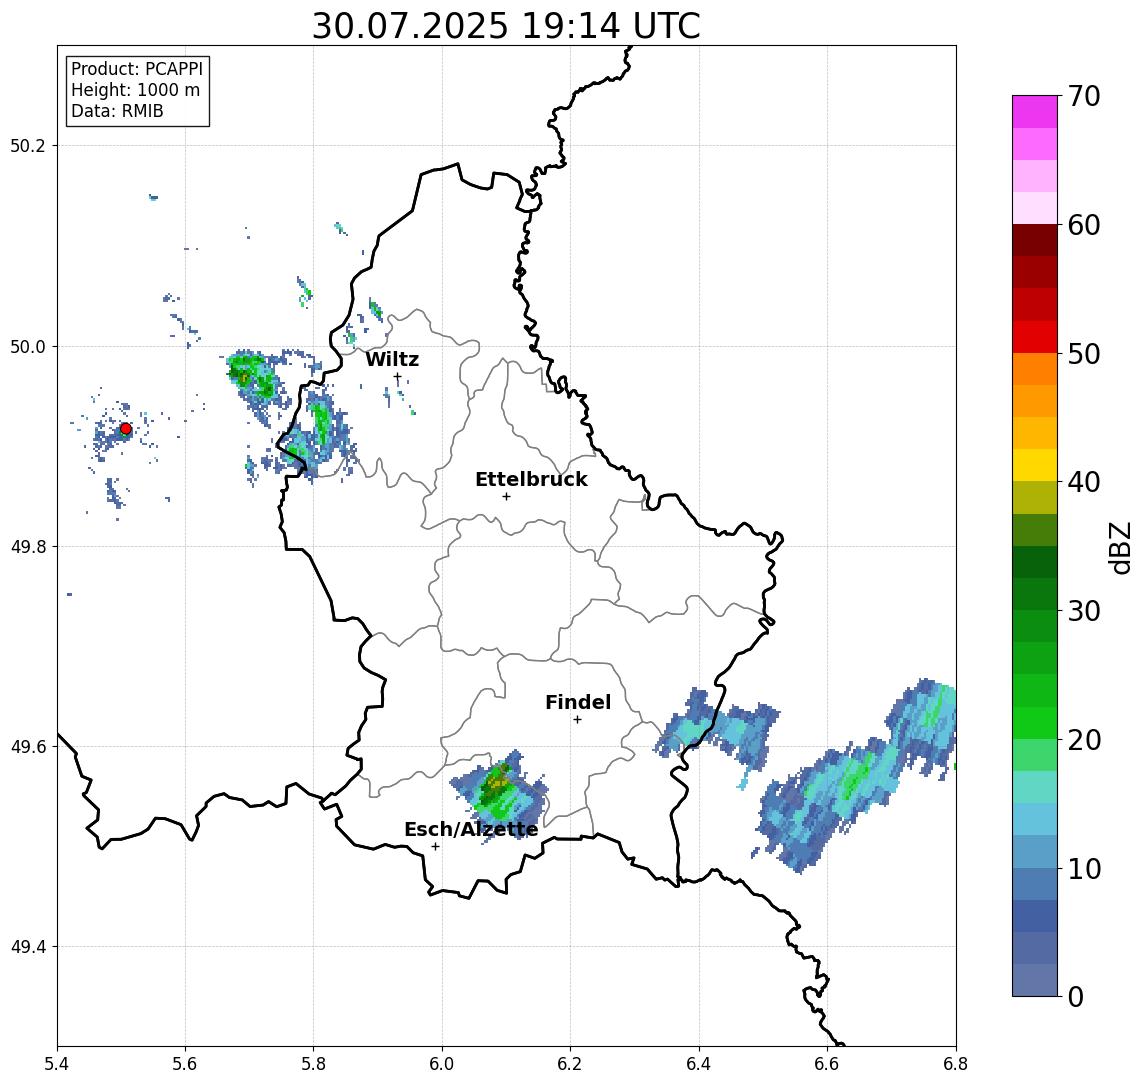Click the longitude label 6.6
The height and width of the screenshot is (1084, 1145).
(x=827, y=1064)
